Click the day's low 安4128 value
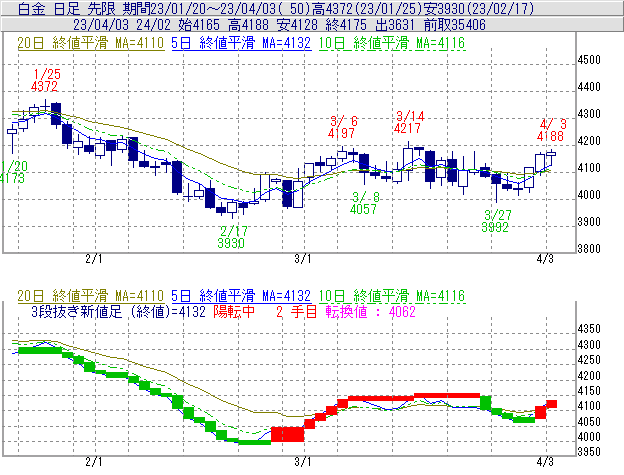The height and width of the screenshot is (475, 624). 297,25
